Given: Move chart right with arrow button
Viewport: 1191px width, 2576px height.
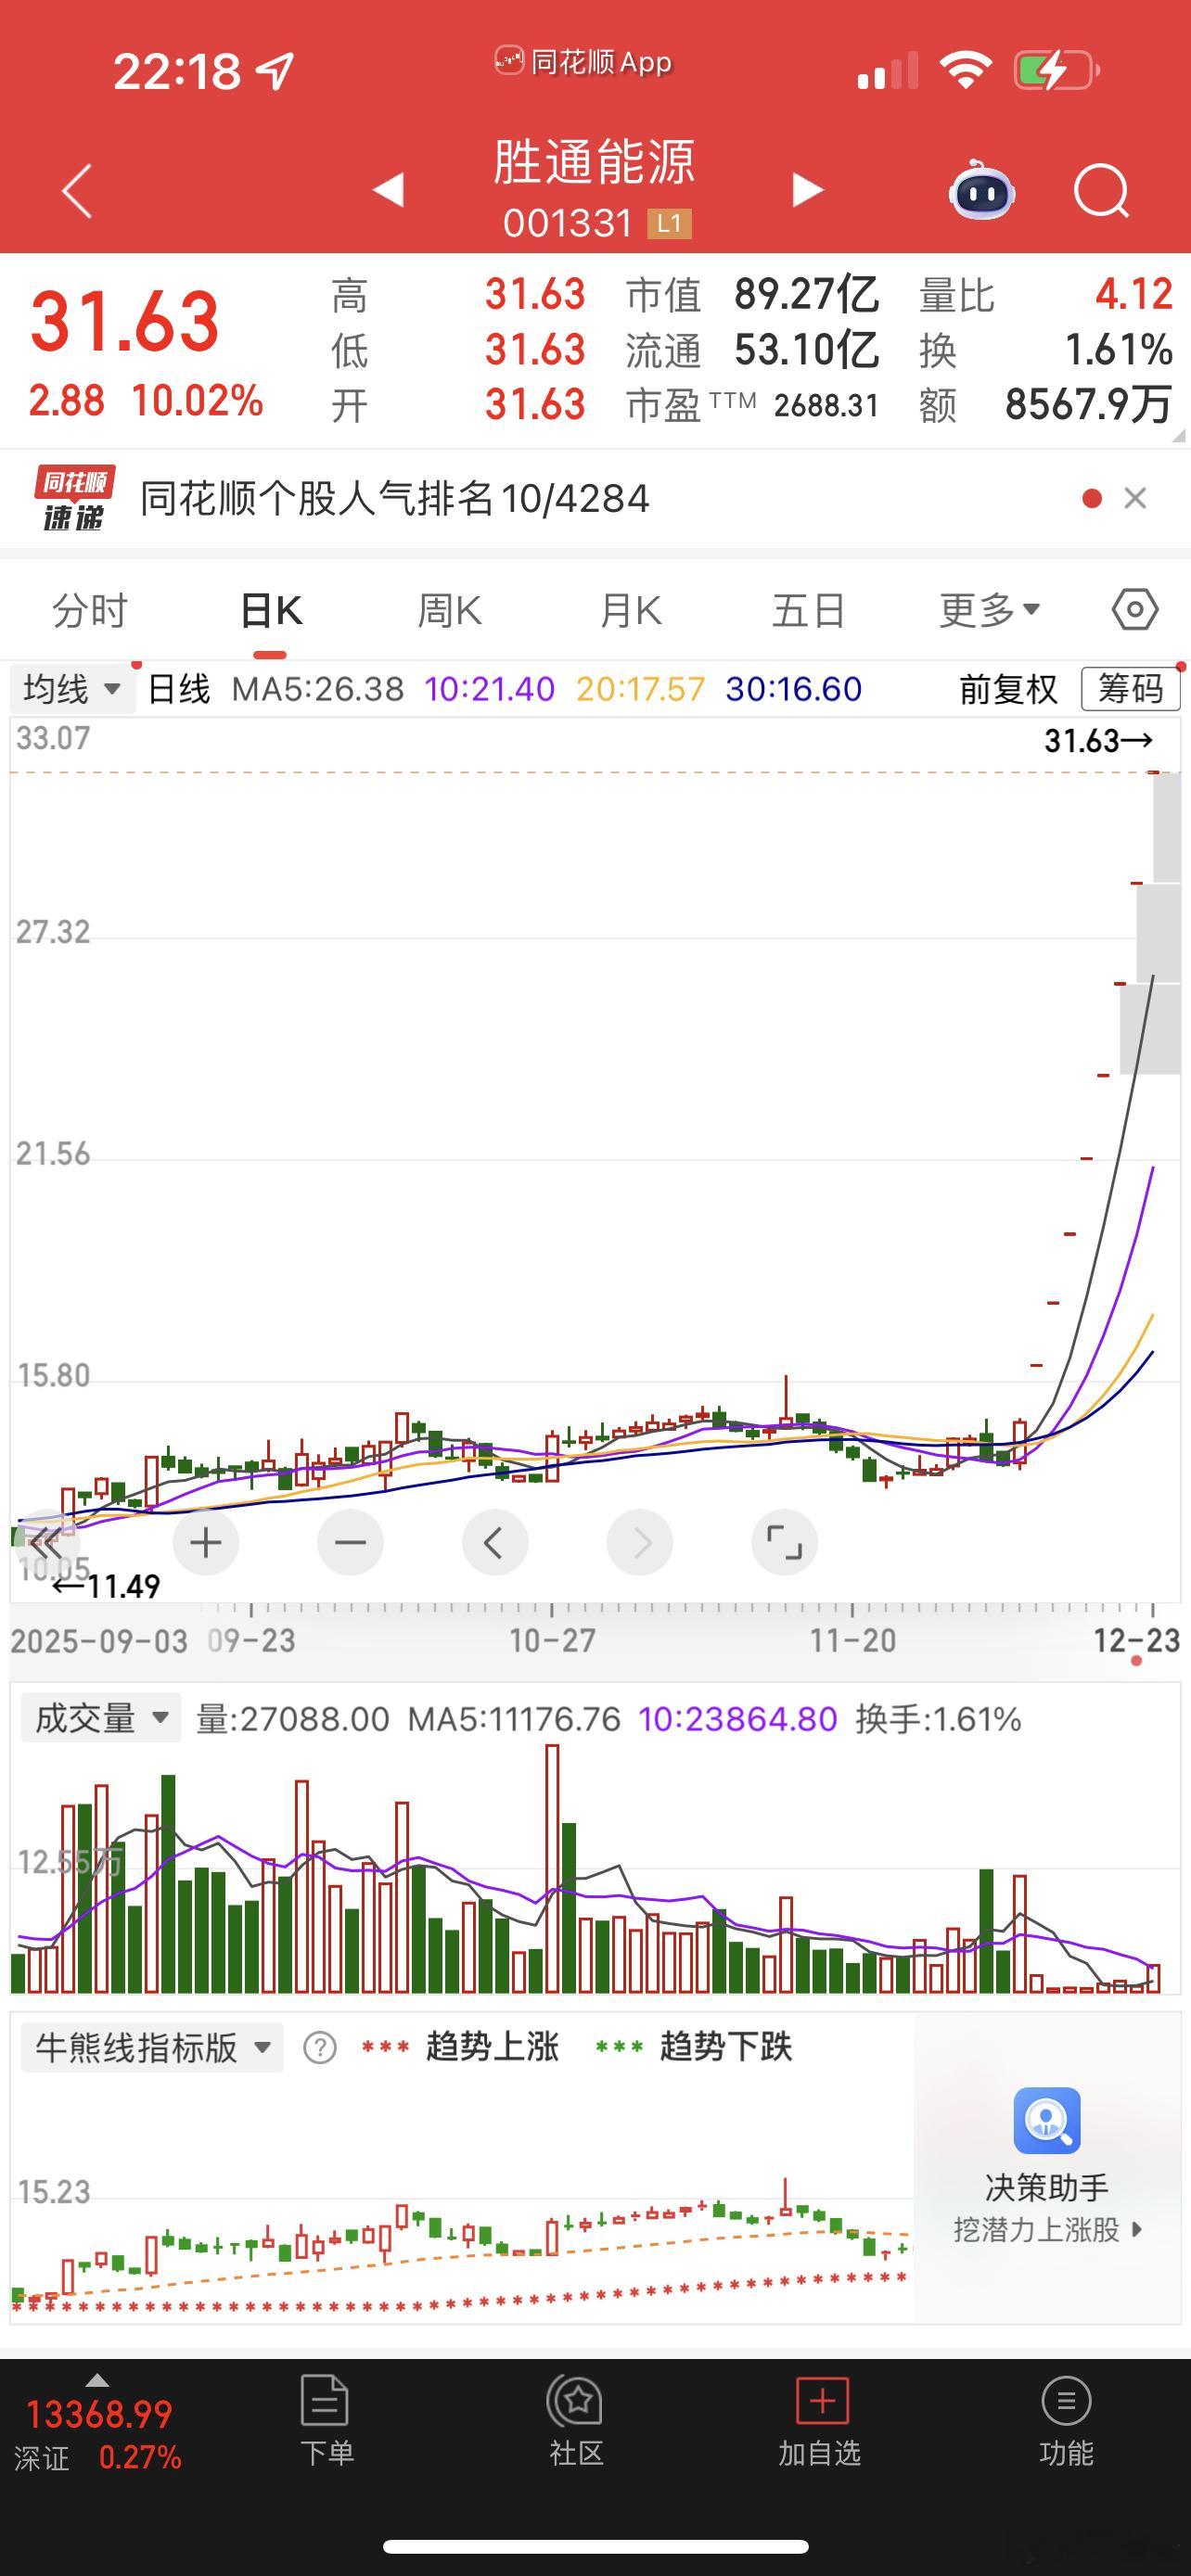Looking at the screenshot, I should coord(640,1543).
